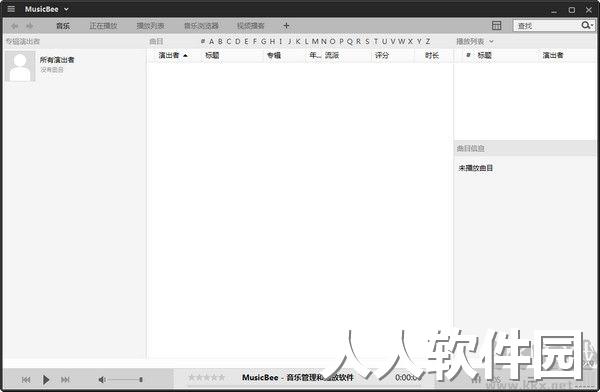Click the 标题 header in playlist panel
This screenshot has width=600, height=392.
(x=484, y=56)
